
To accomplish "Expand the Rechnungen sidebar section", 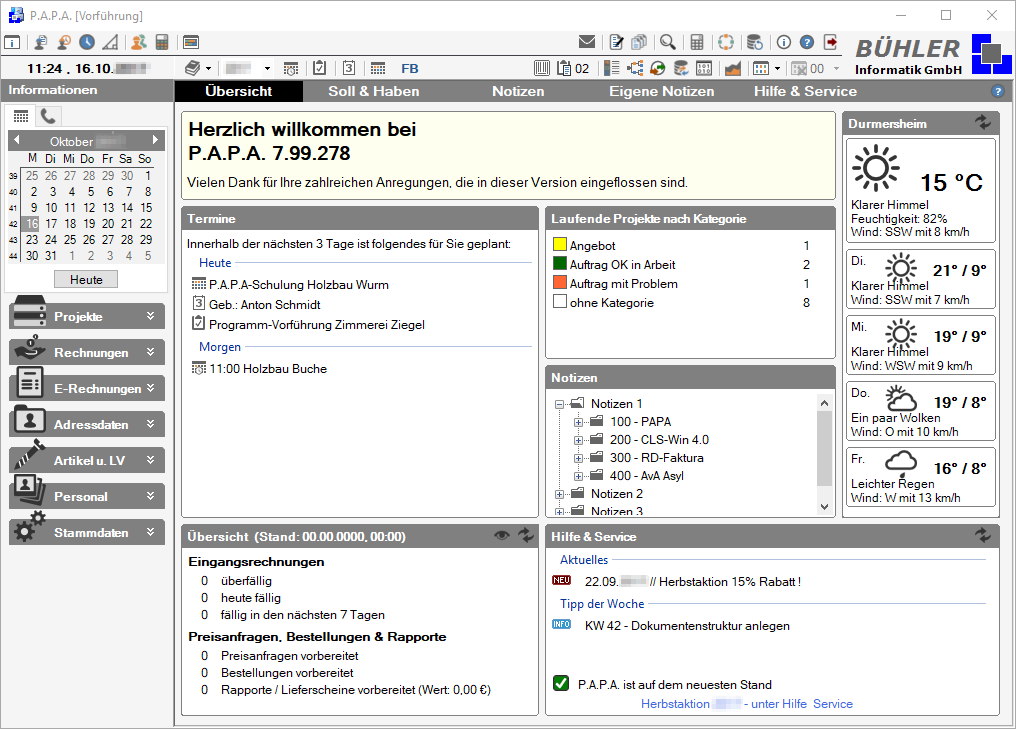I will click(87, 352).
